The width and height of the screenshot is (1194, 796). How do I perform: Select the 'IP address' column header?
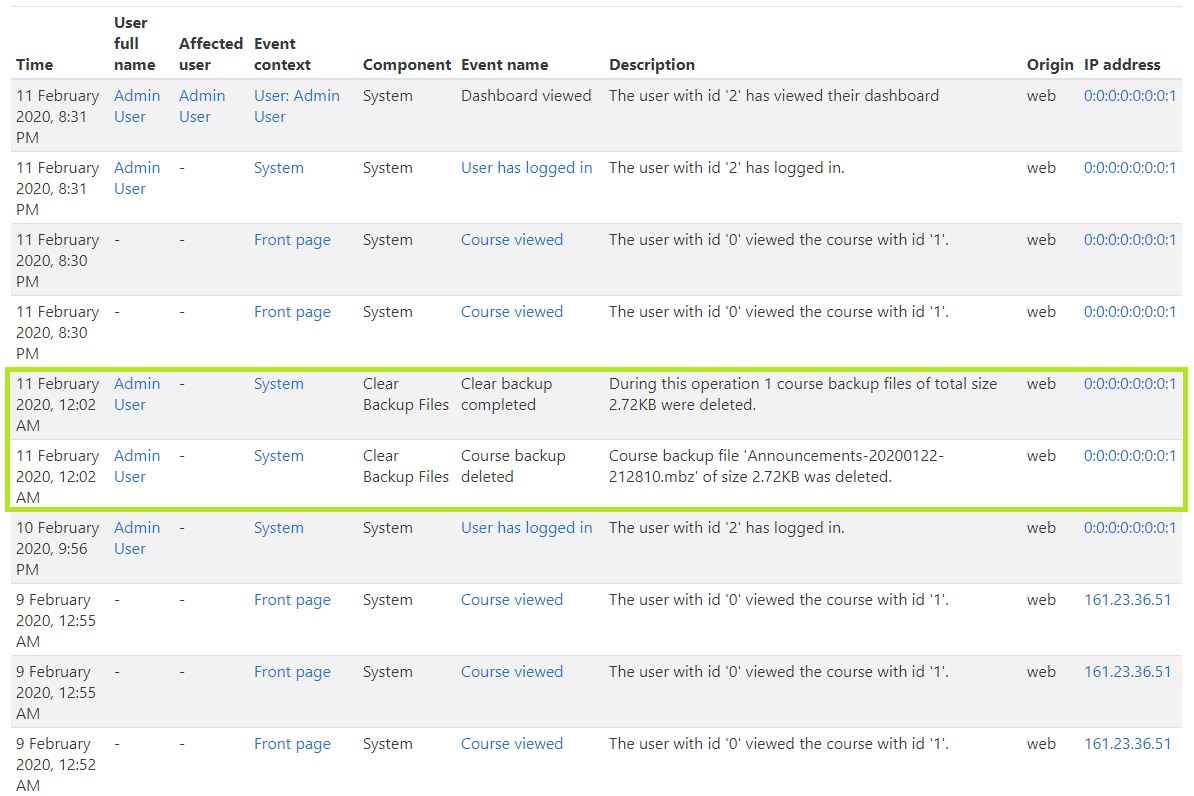click(1122, 65)
